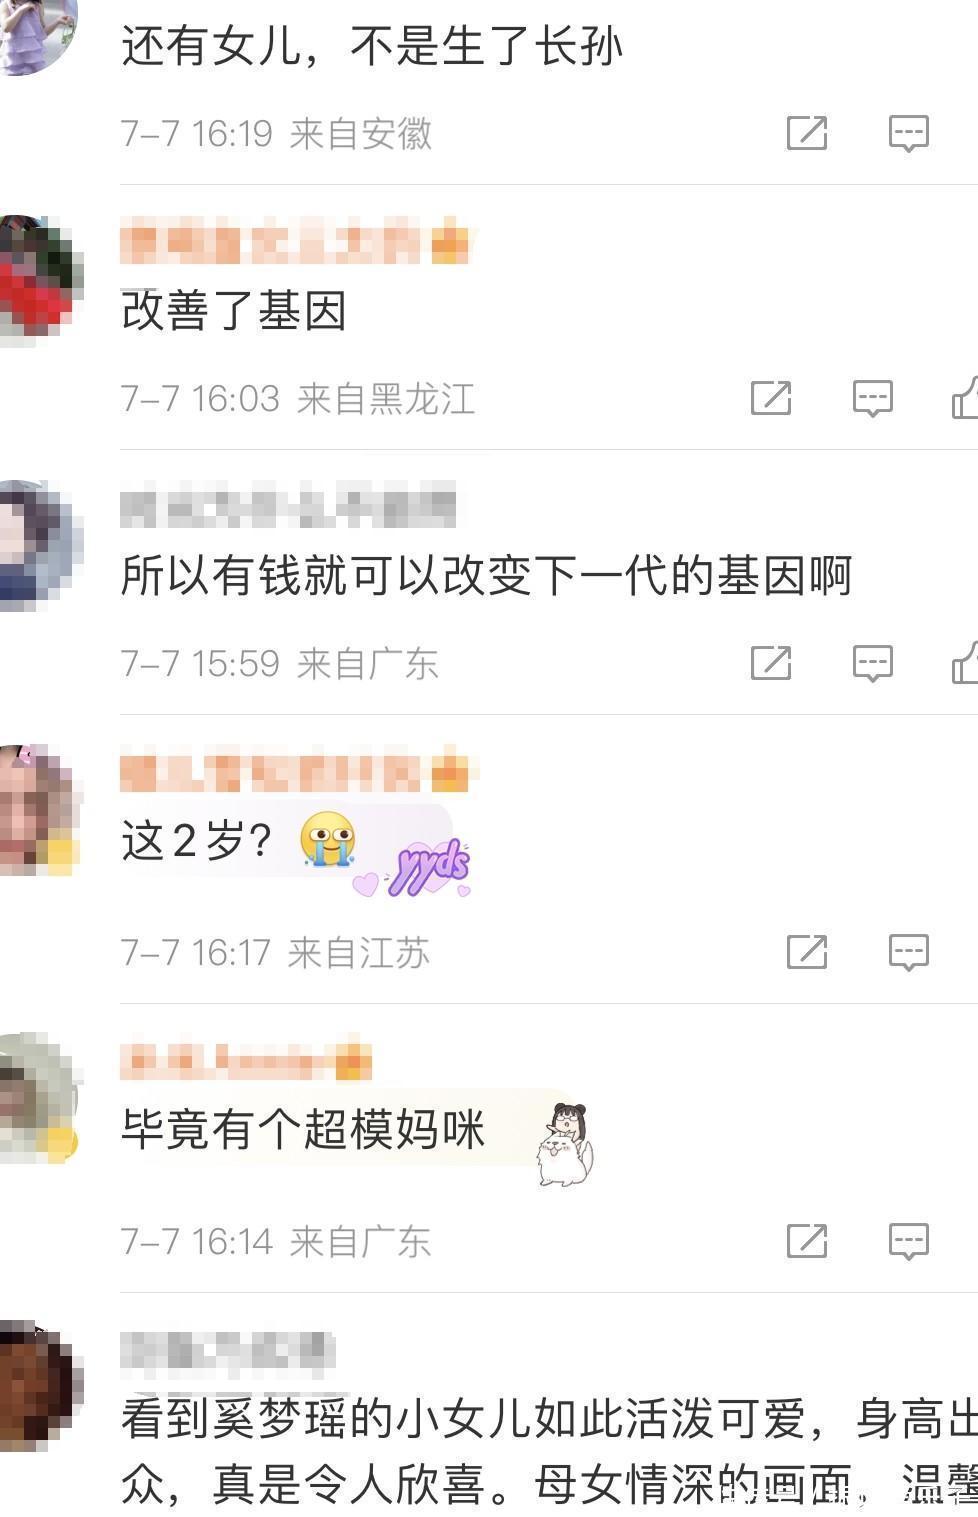Repost the 这2岁 comment from 江苏

(807, 952)
